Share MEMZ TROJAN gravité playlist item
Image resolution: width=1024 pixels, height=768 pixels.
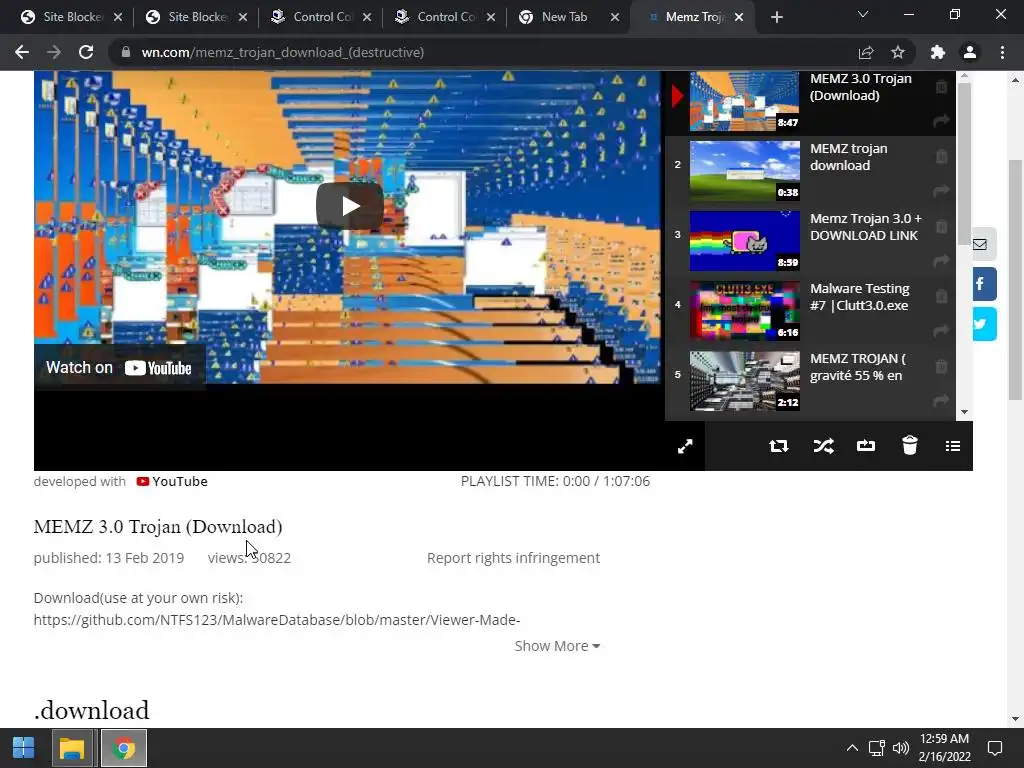click(941, 400)
